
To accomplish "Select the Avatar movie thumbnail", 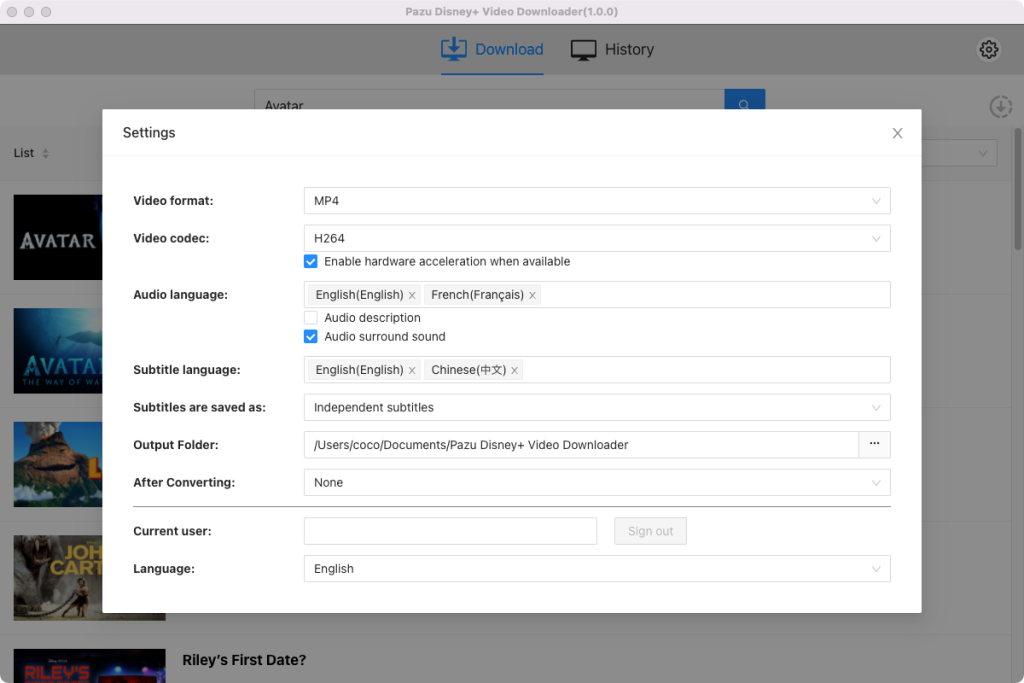I will [58, 237].
